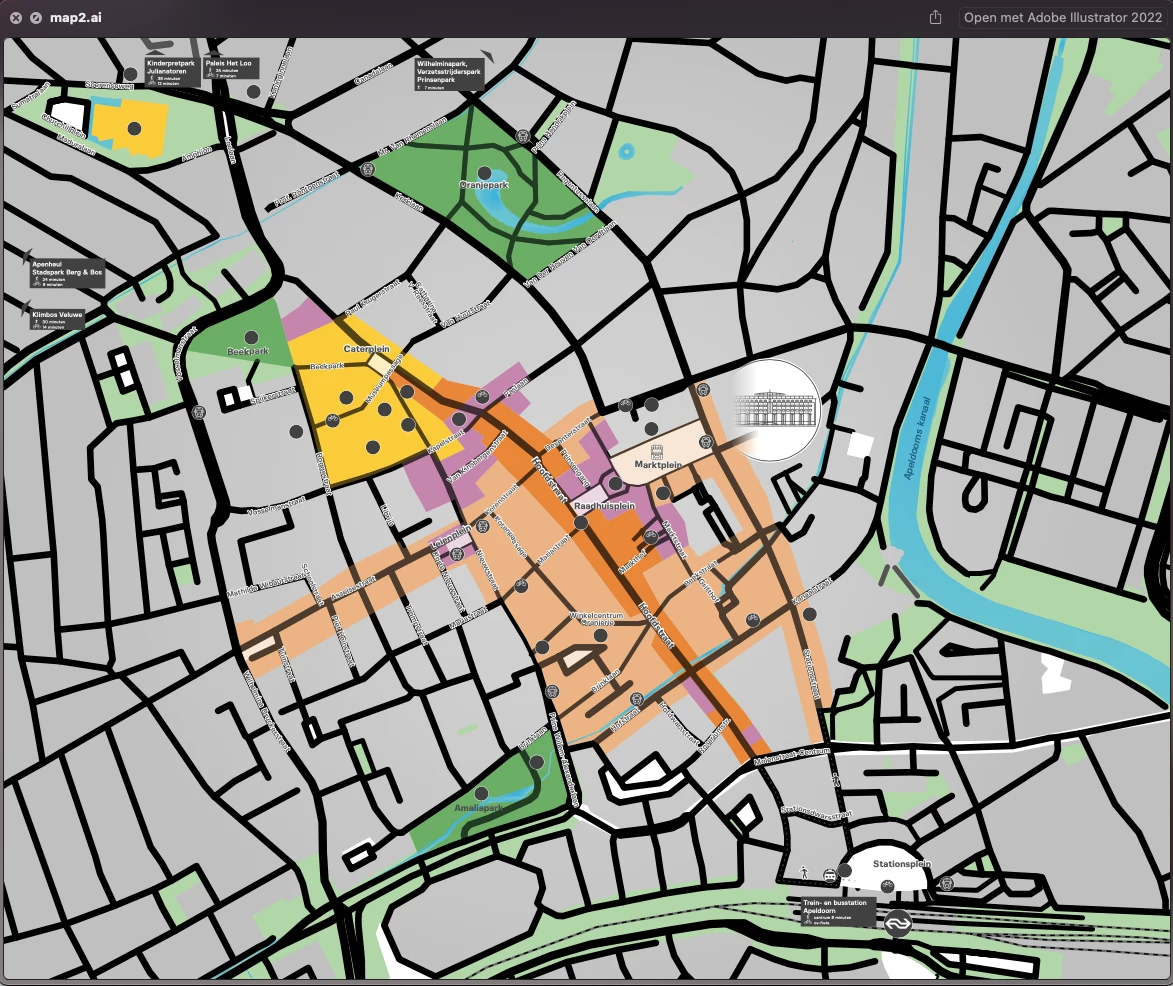The height and width of the screenshot is (986, 1173).
Task: Click the bus icon left of Stationsplein
Action: tap(829, 875)
